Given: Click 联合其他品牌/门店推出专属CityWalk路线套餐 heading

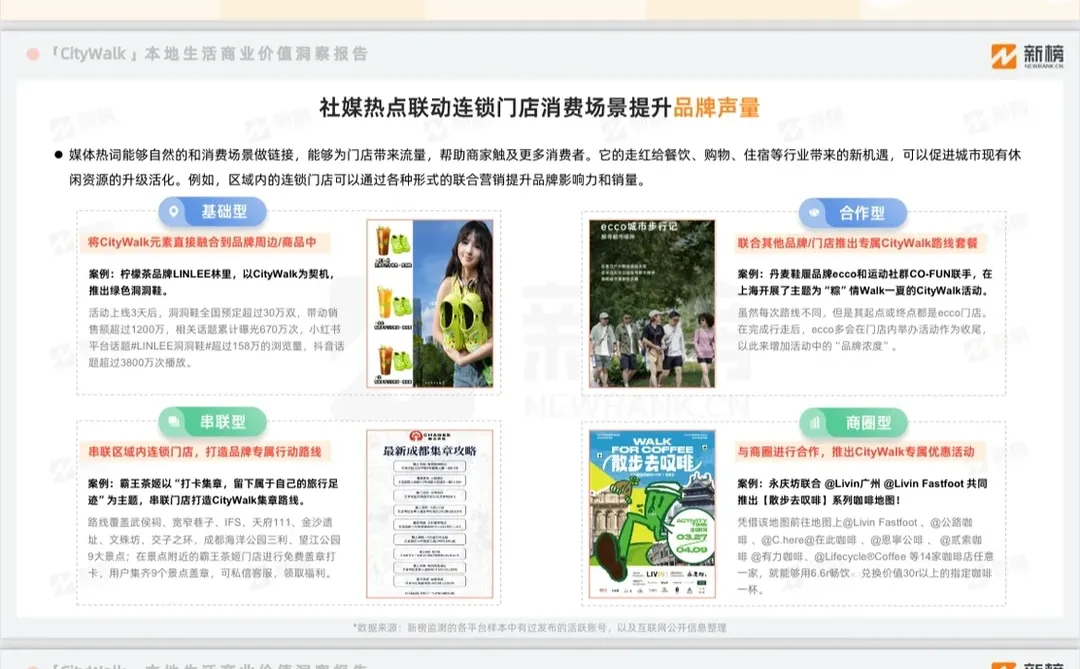Looking at the screenshot, I should point(858,243).
